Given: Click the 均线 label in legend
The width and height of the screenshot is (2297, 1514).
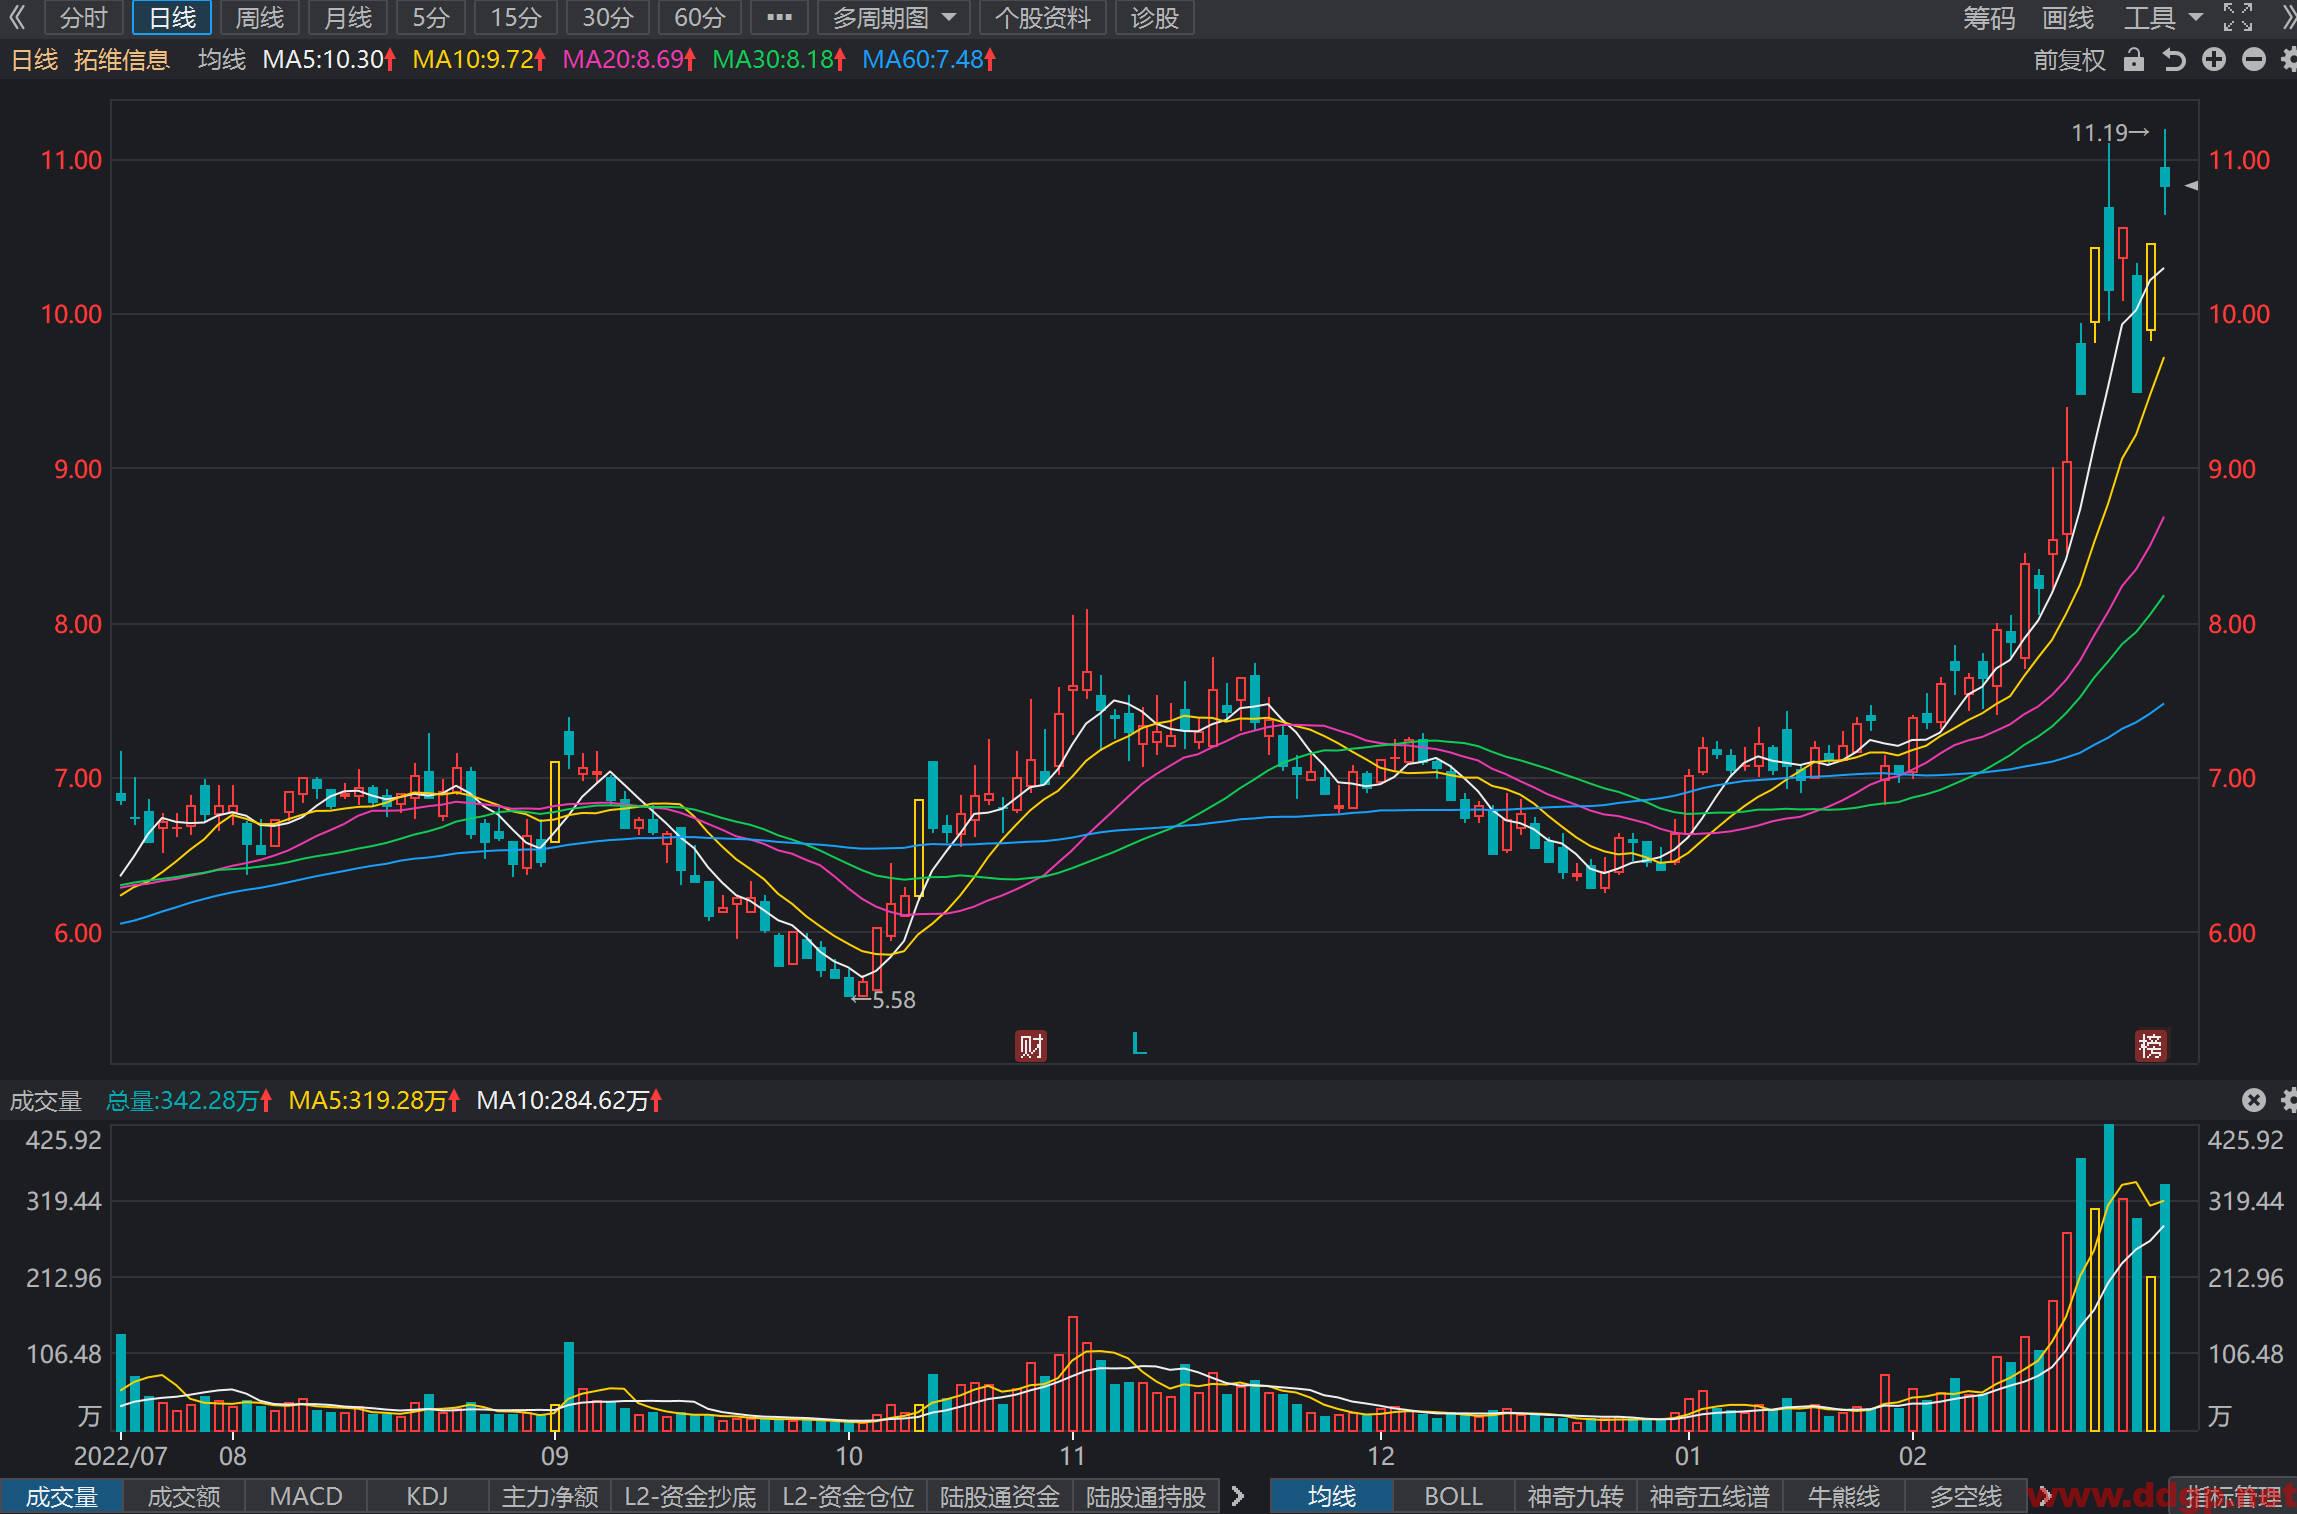Looking at the screenshot, I should (x=222, y=60).
